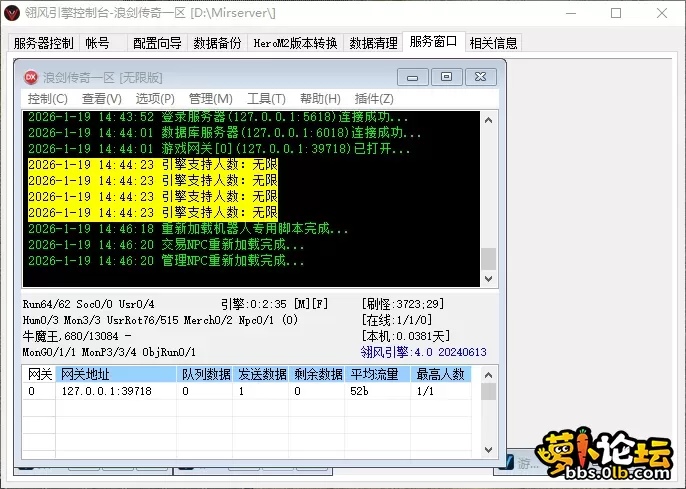Viewport: 686px width, 489px height.
Task: Click the log line 登录服务器(127.0.0.1:5618)连接成功
Action: click(218, 117)
